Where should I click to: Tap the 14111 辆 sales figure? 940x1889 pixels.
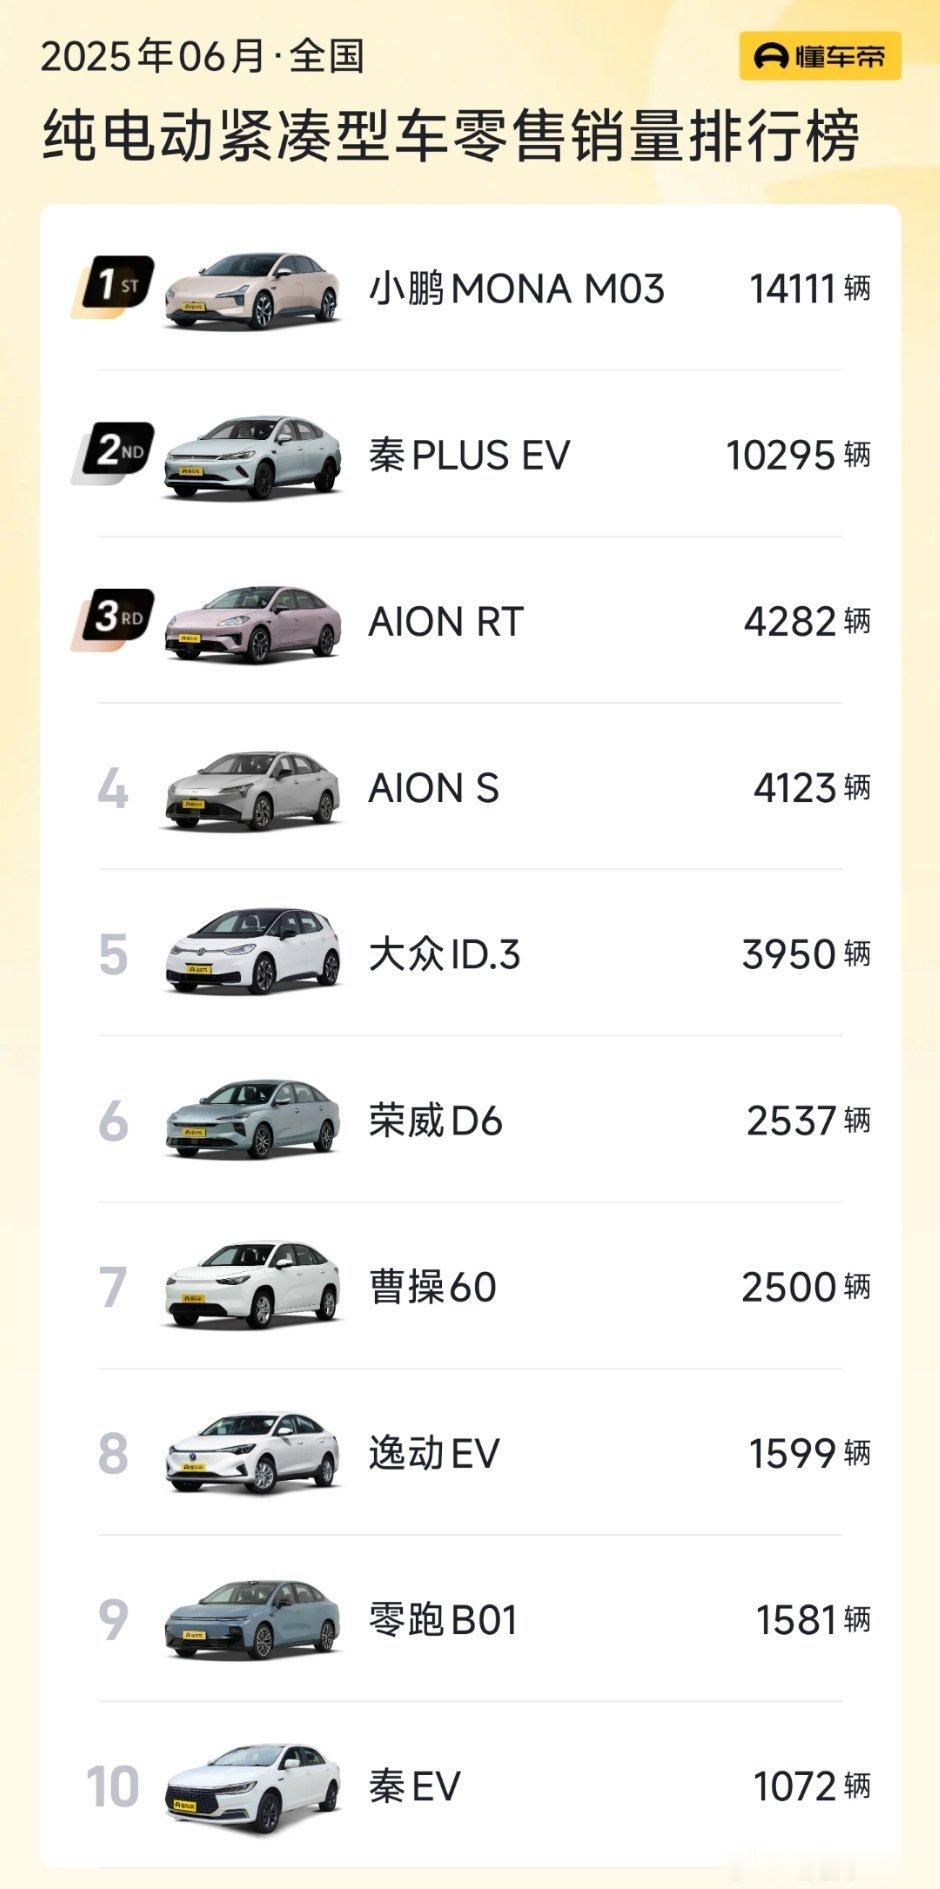pyautogui.click(x=810, y=289)
